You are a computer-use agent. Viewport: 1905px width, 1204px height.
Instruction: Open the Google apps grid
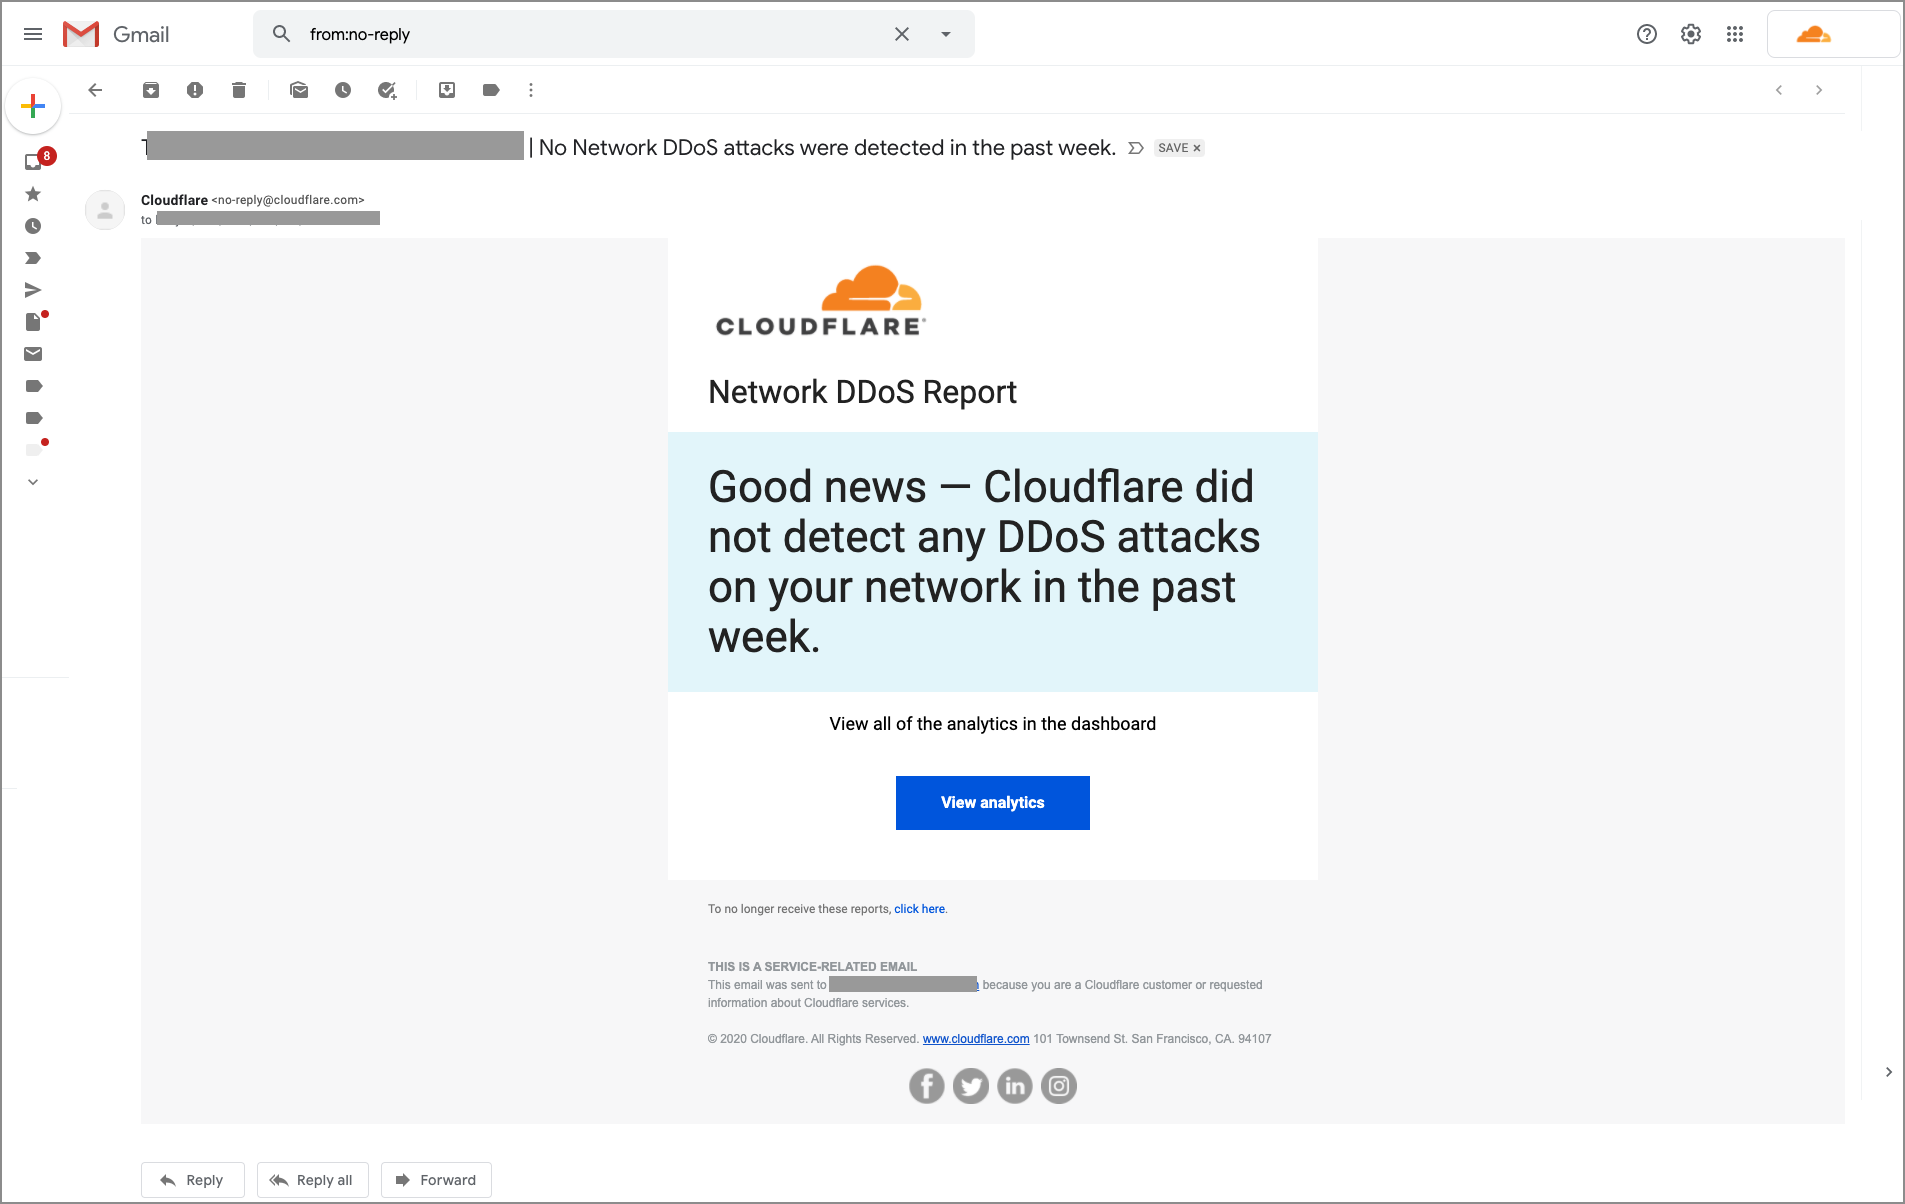(1735, 34)
